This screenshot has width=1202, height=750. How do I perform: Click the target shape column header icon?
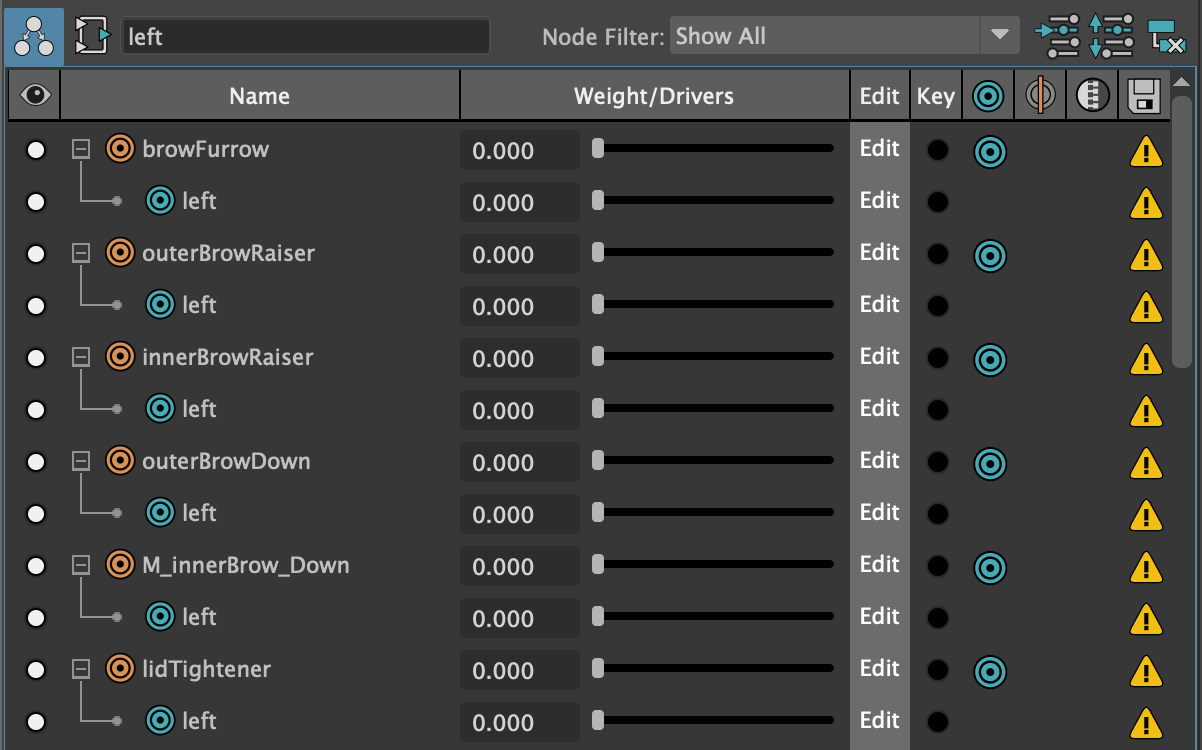(988, 97)
